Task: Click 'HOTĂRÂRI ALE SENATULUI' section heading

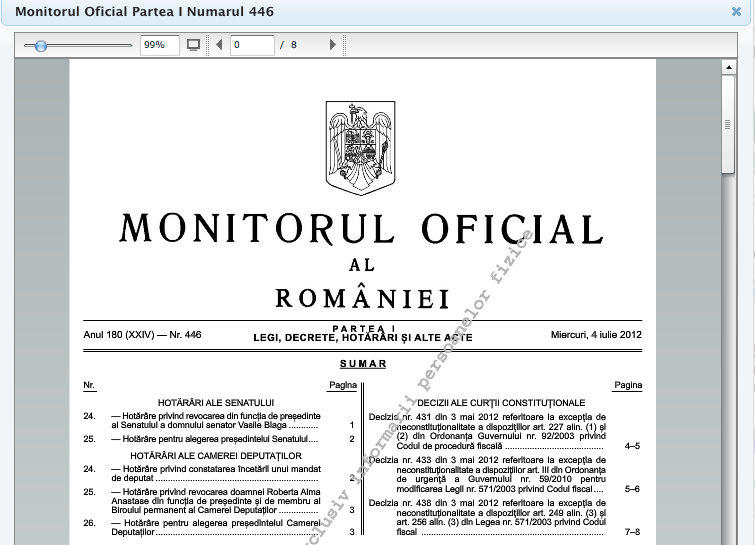Action: [216, 402]
